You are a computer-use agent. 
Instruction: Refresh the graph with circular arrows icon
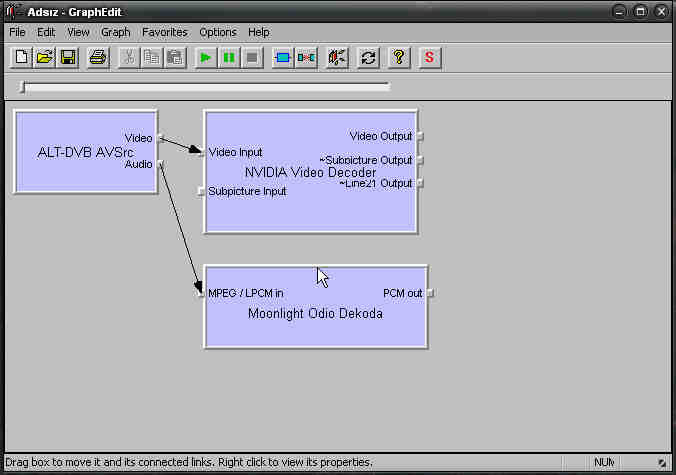pyautogui.click(x=368, y=57)
